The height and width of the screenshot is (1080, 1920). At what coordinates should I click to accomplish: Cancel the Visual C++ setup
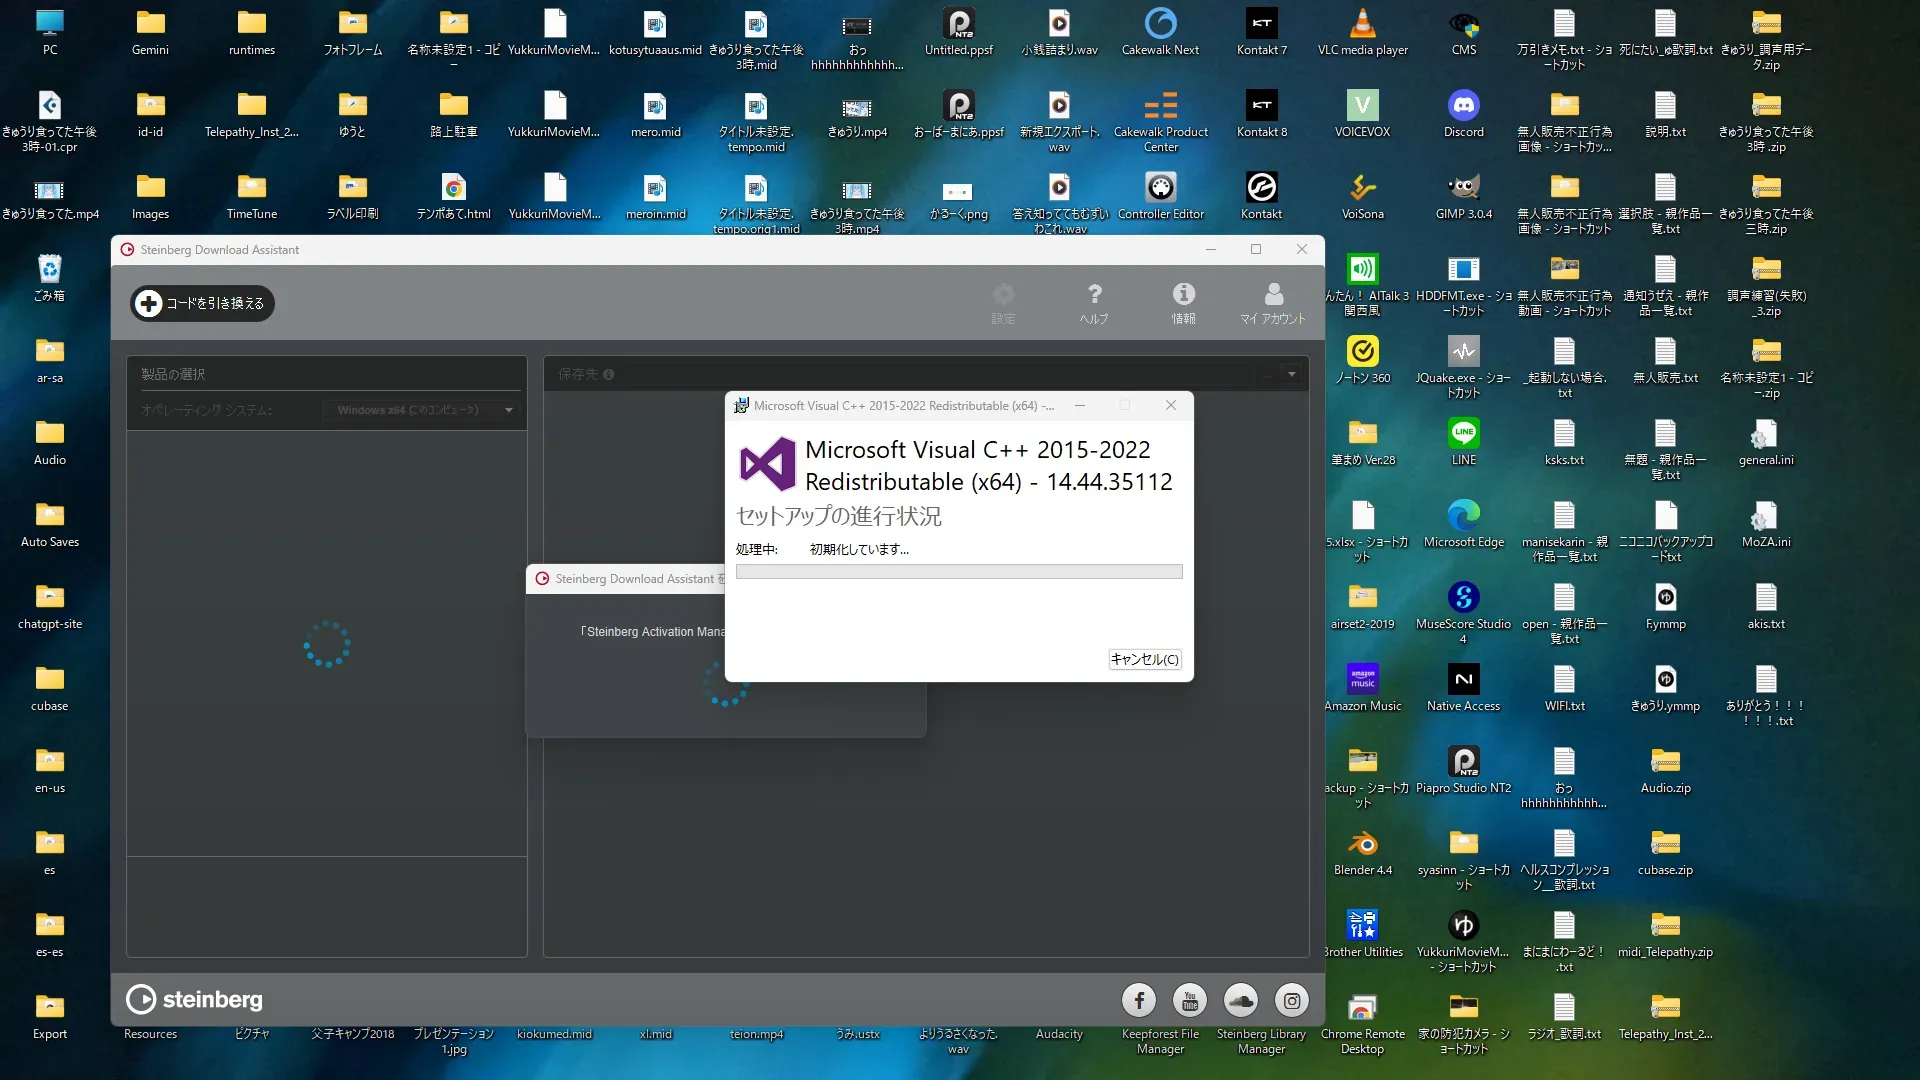pyautogui.click(x=1145, y=659)
